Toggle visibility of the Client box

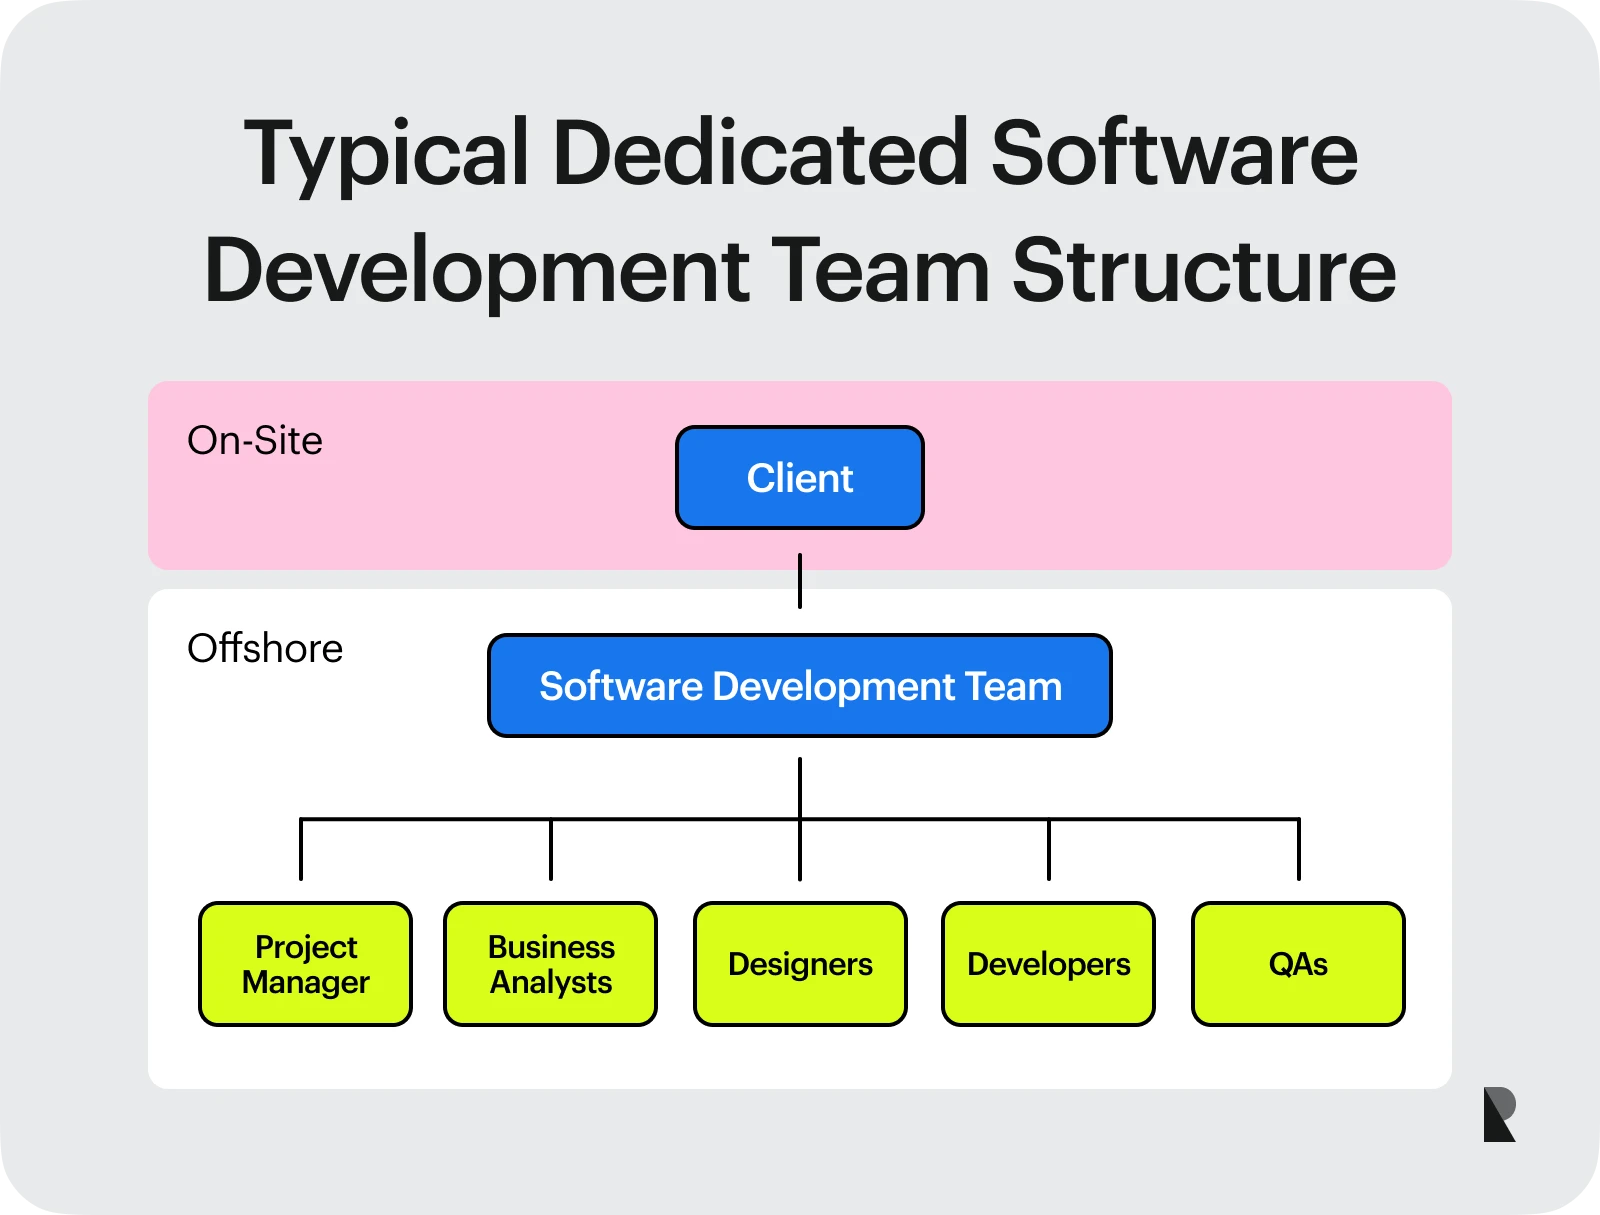800,477
